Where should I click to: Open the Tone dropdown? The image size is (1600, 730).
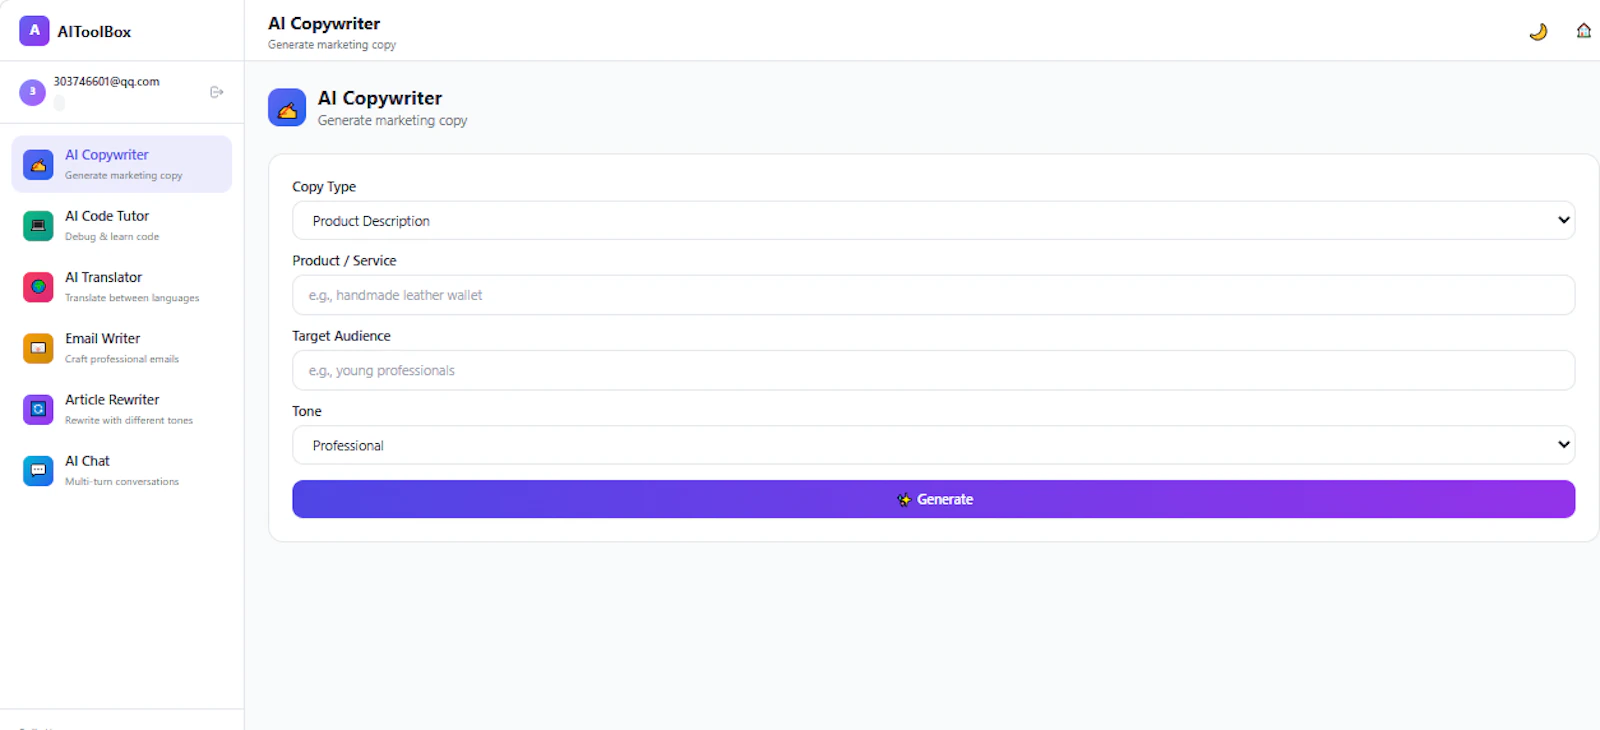tap(933, 445)
